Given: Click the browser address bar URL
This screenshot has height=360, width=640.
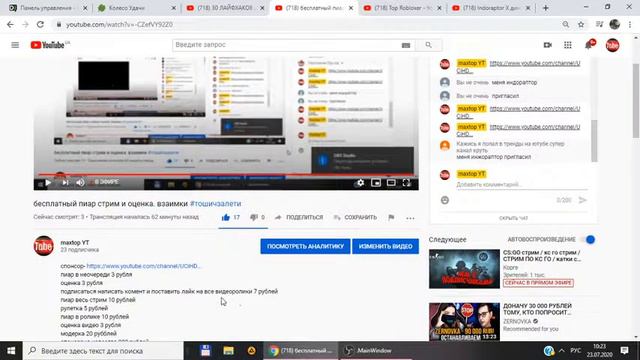Looking at the screenshot, I should [120, 24].
